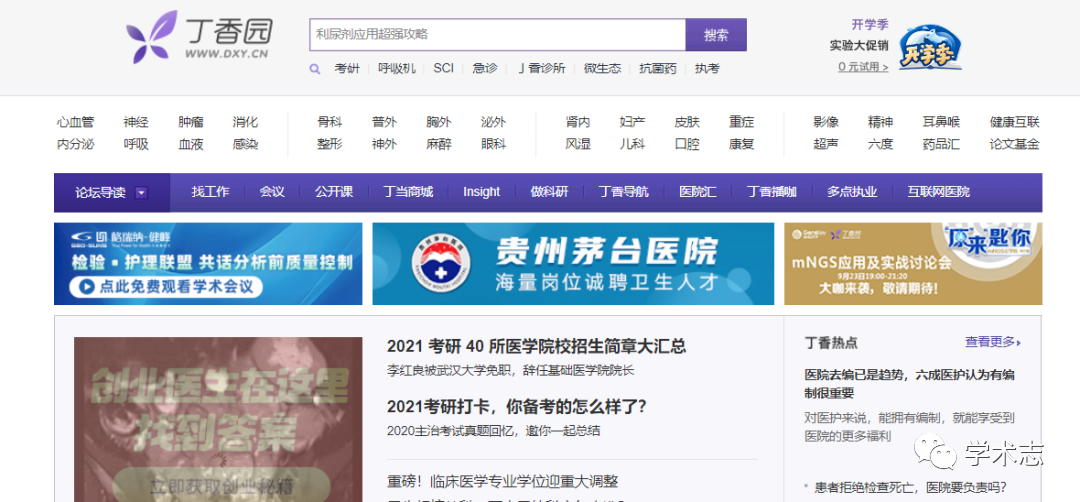Go to the 骨科 section

click(329, 123)
